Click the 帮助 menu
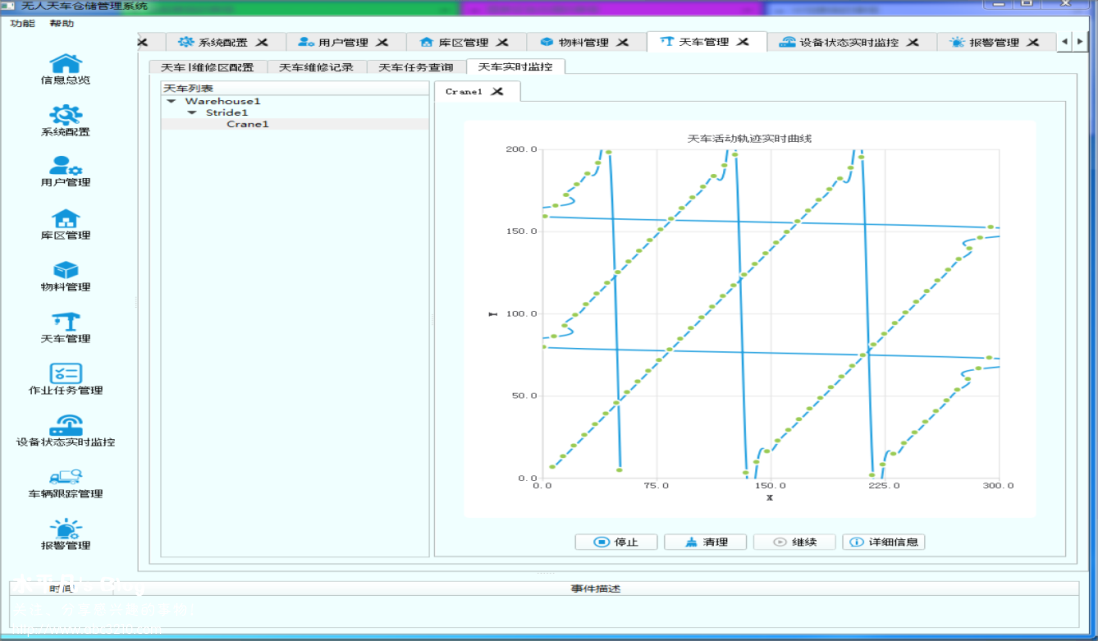Screen dimensions: 1098x641 (61, 23)
